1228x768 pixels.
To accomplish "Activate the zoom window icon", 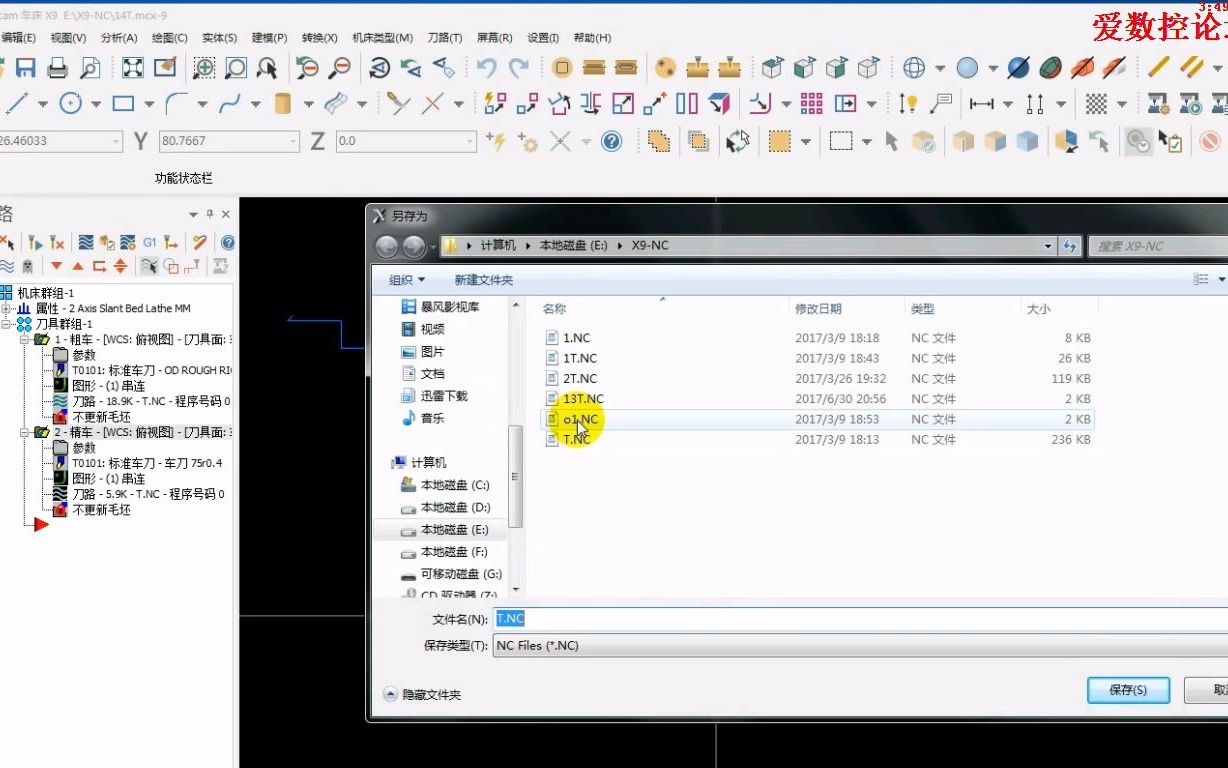I will coord(204,68).
